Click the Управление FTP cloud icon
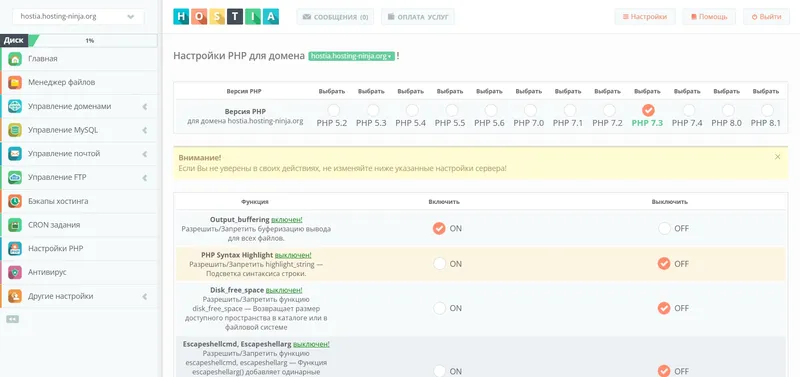The height and width of the screenshot is (377, 800). [x=15, y=178]
